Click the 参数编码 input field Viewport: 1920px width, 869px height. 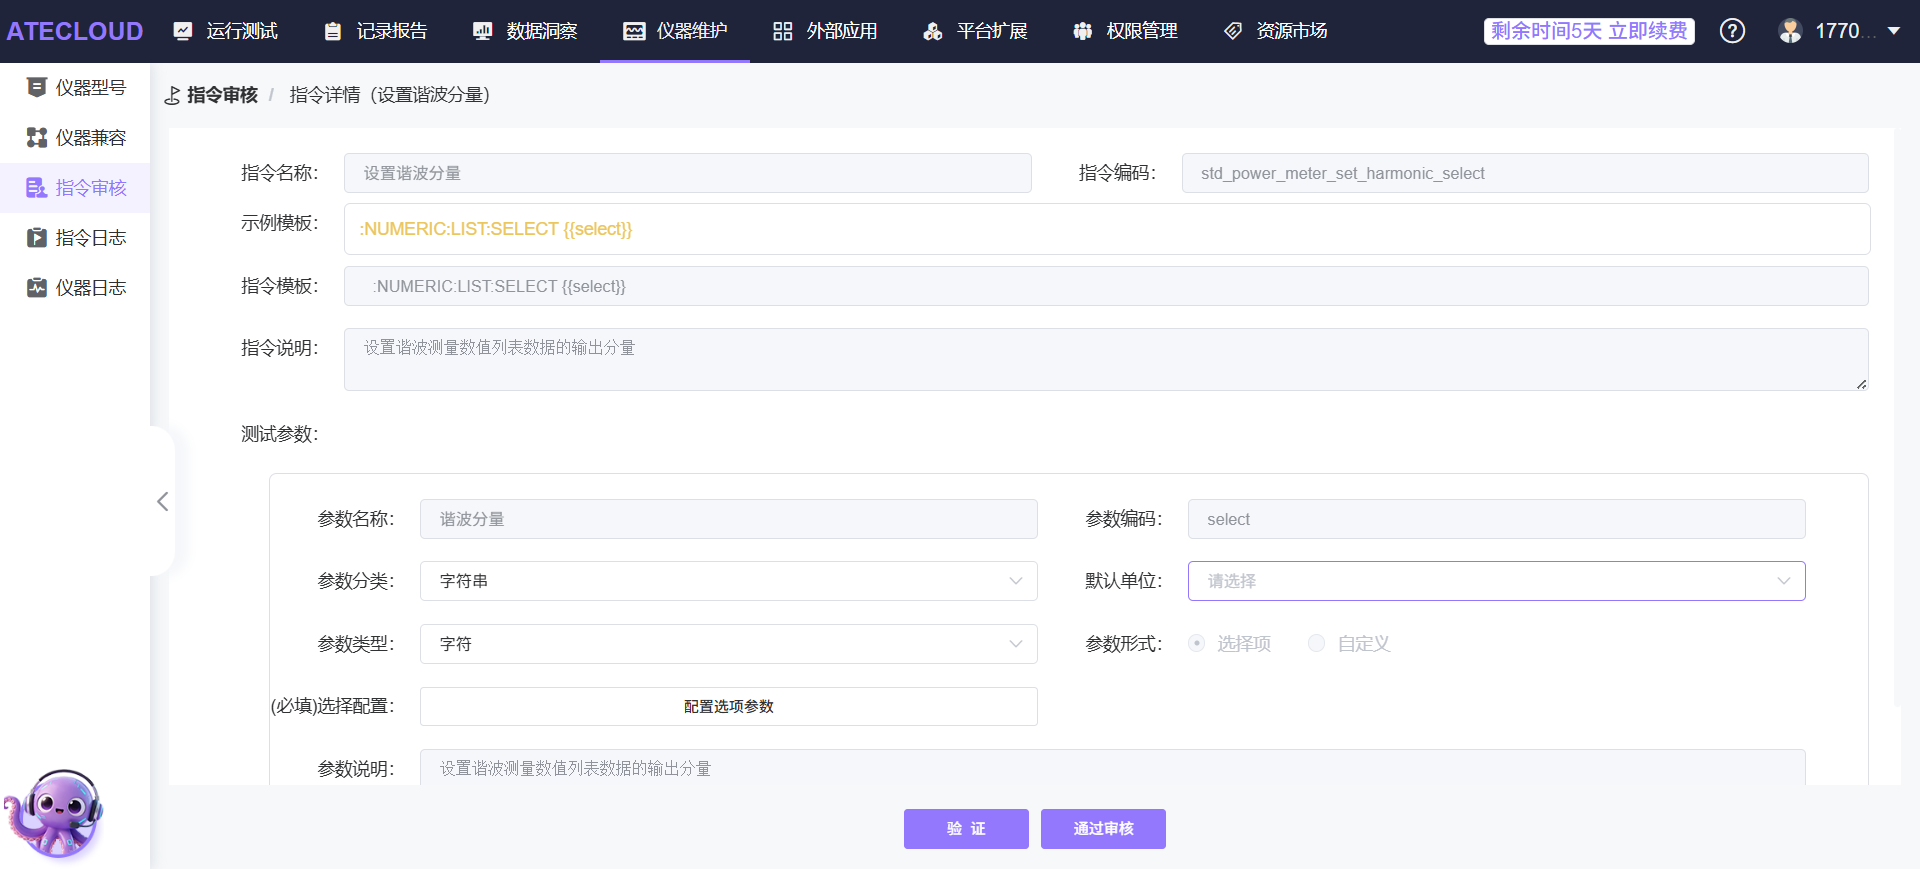1497,519
